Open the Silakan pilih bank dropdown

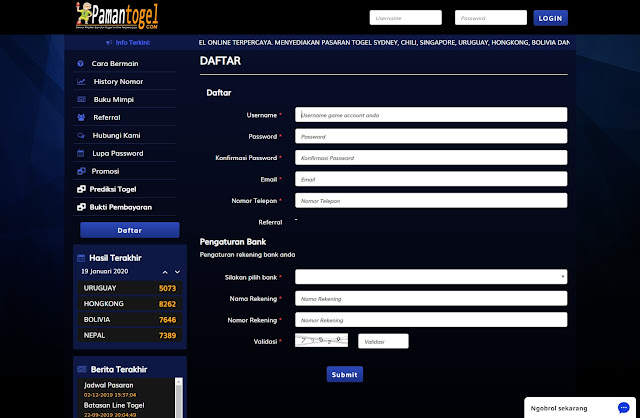click(431, 277)
